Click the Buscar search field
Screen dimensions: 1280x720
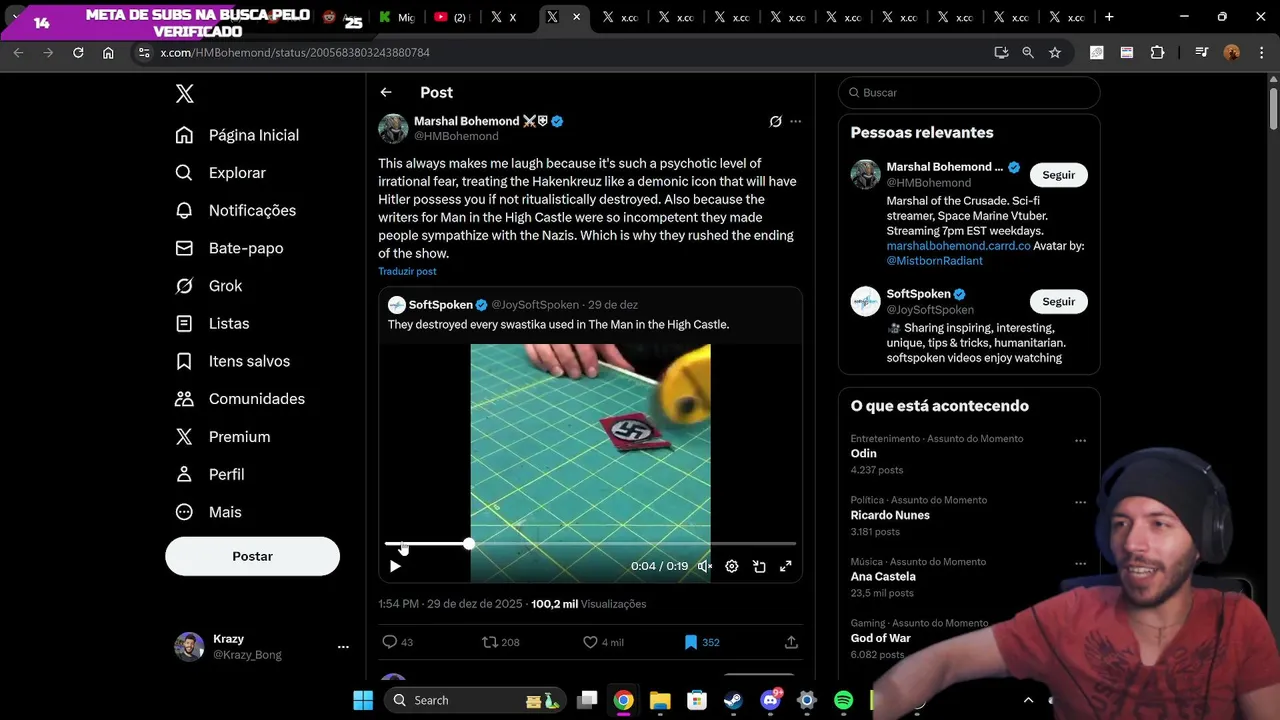(x=969, y=92)
